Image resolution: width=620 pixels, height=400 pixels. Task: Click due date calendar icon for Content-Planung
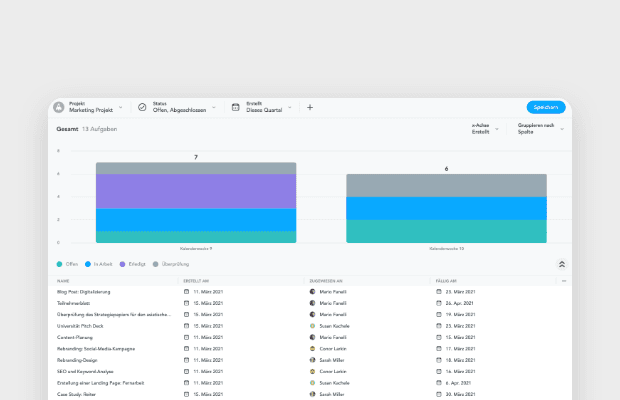439,337
